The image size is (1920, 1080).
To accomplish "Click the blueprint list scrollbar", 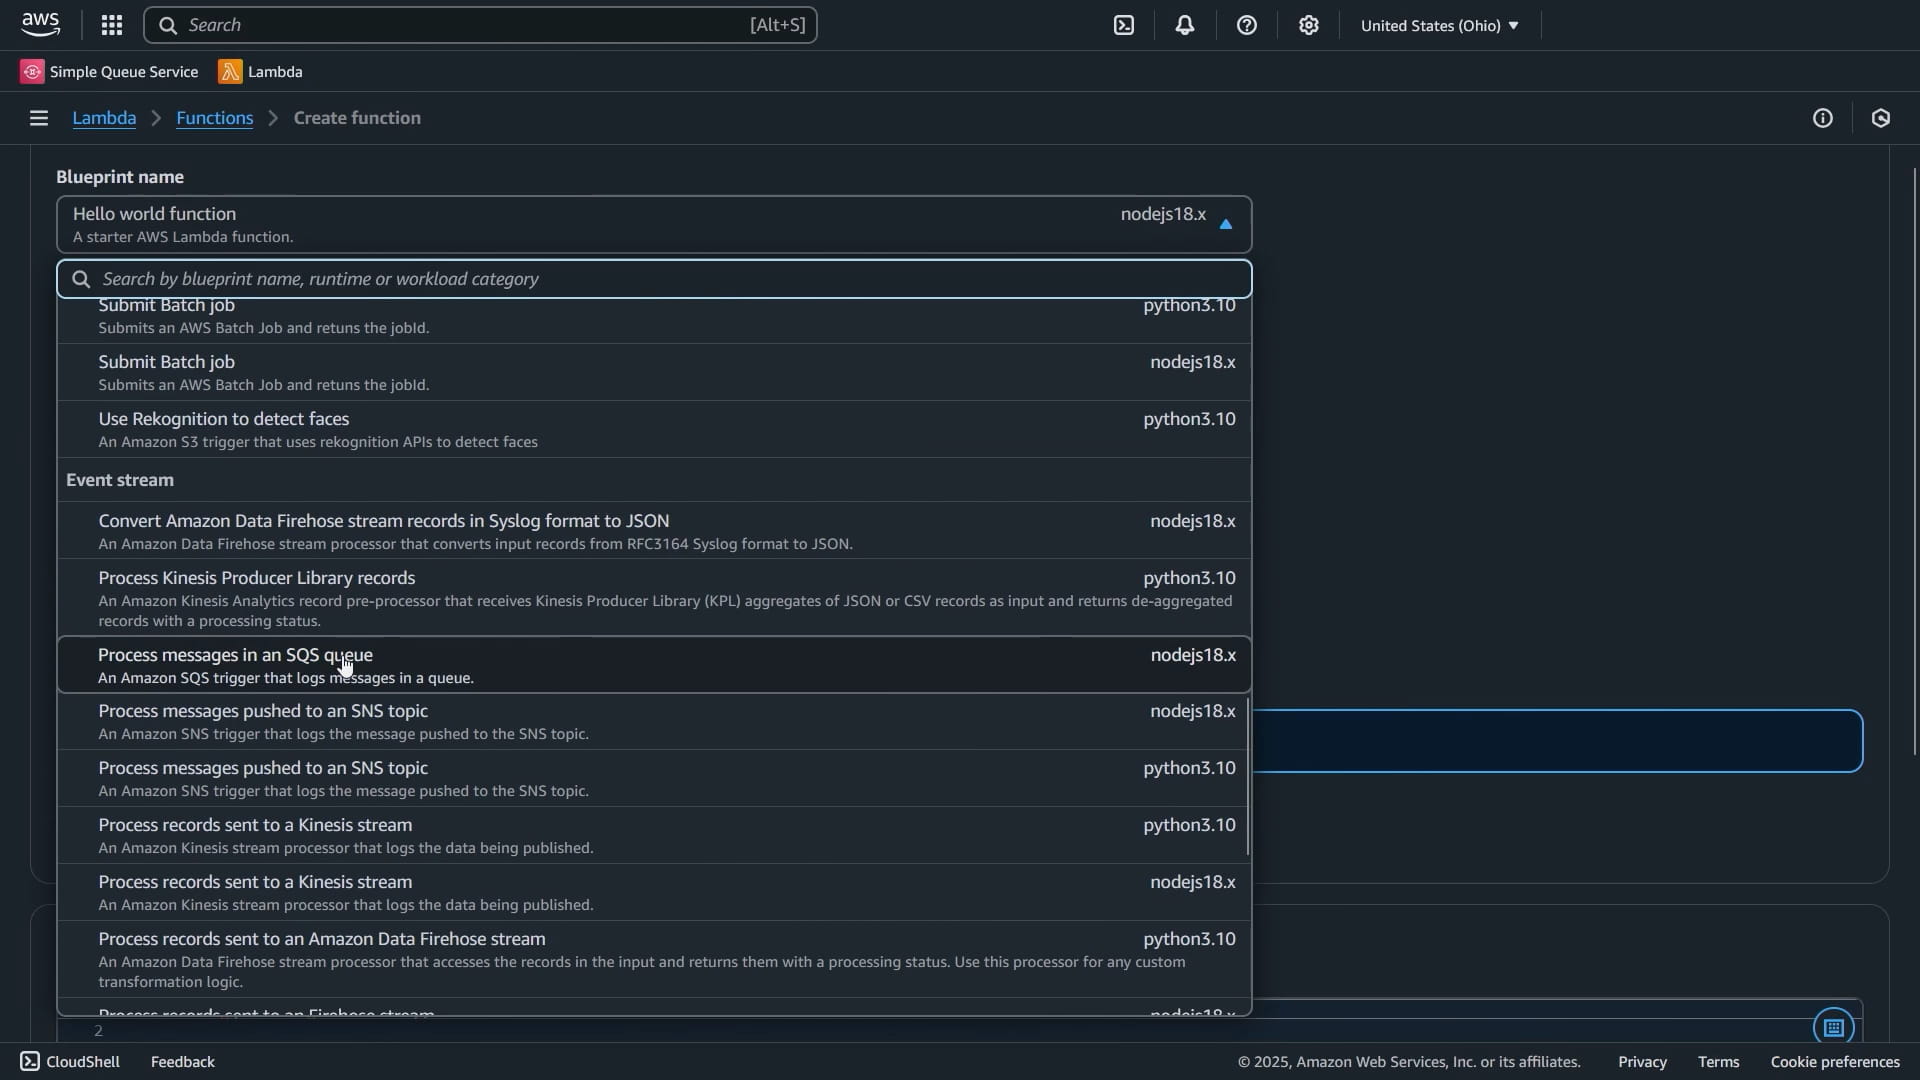I will tap(1248, 777).
